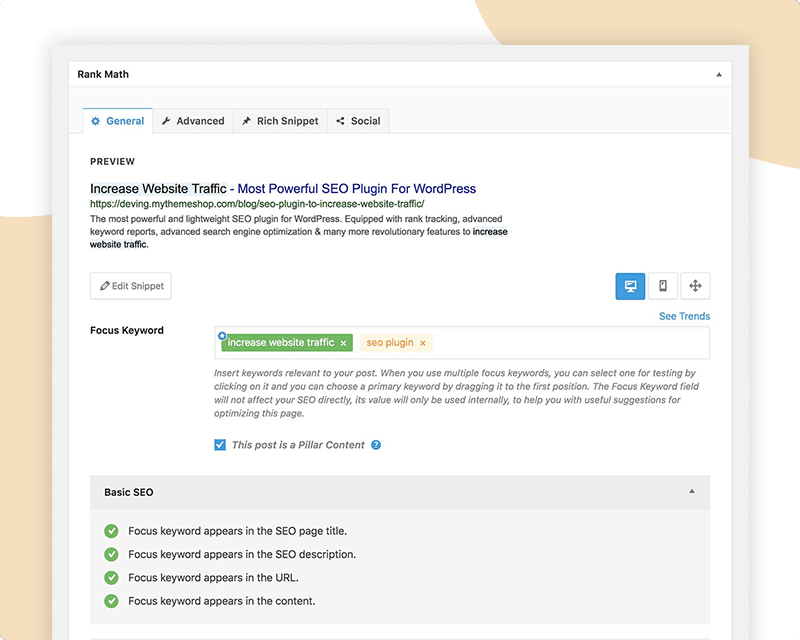Click the Rich Snippet pin icon
Viewport: 800px width, 640px height.
[x=246, y=121]
